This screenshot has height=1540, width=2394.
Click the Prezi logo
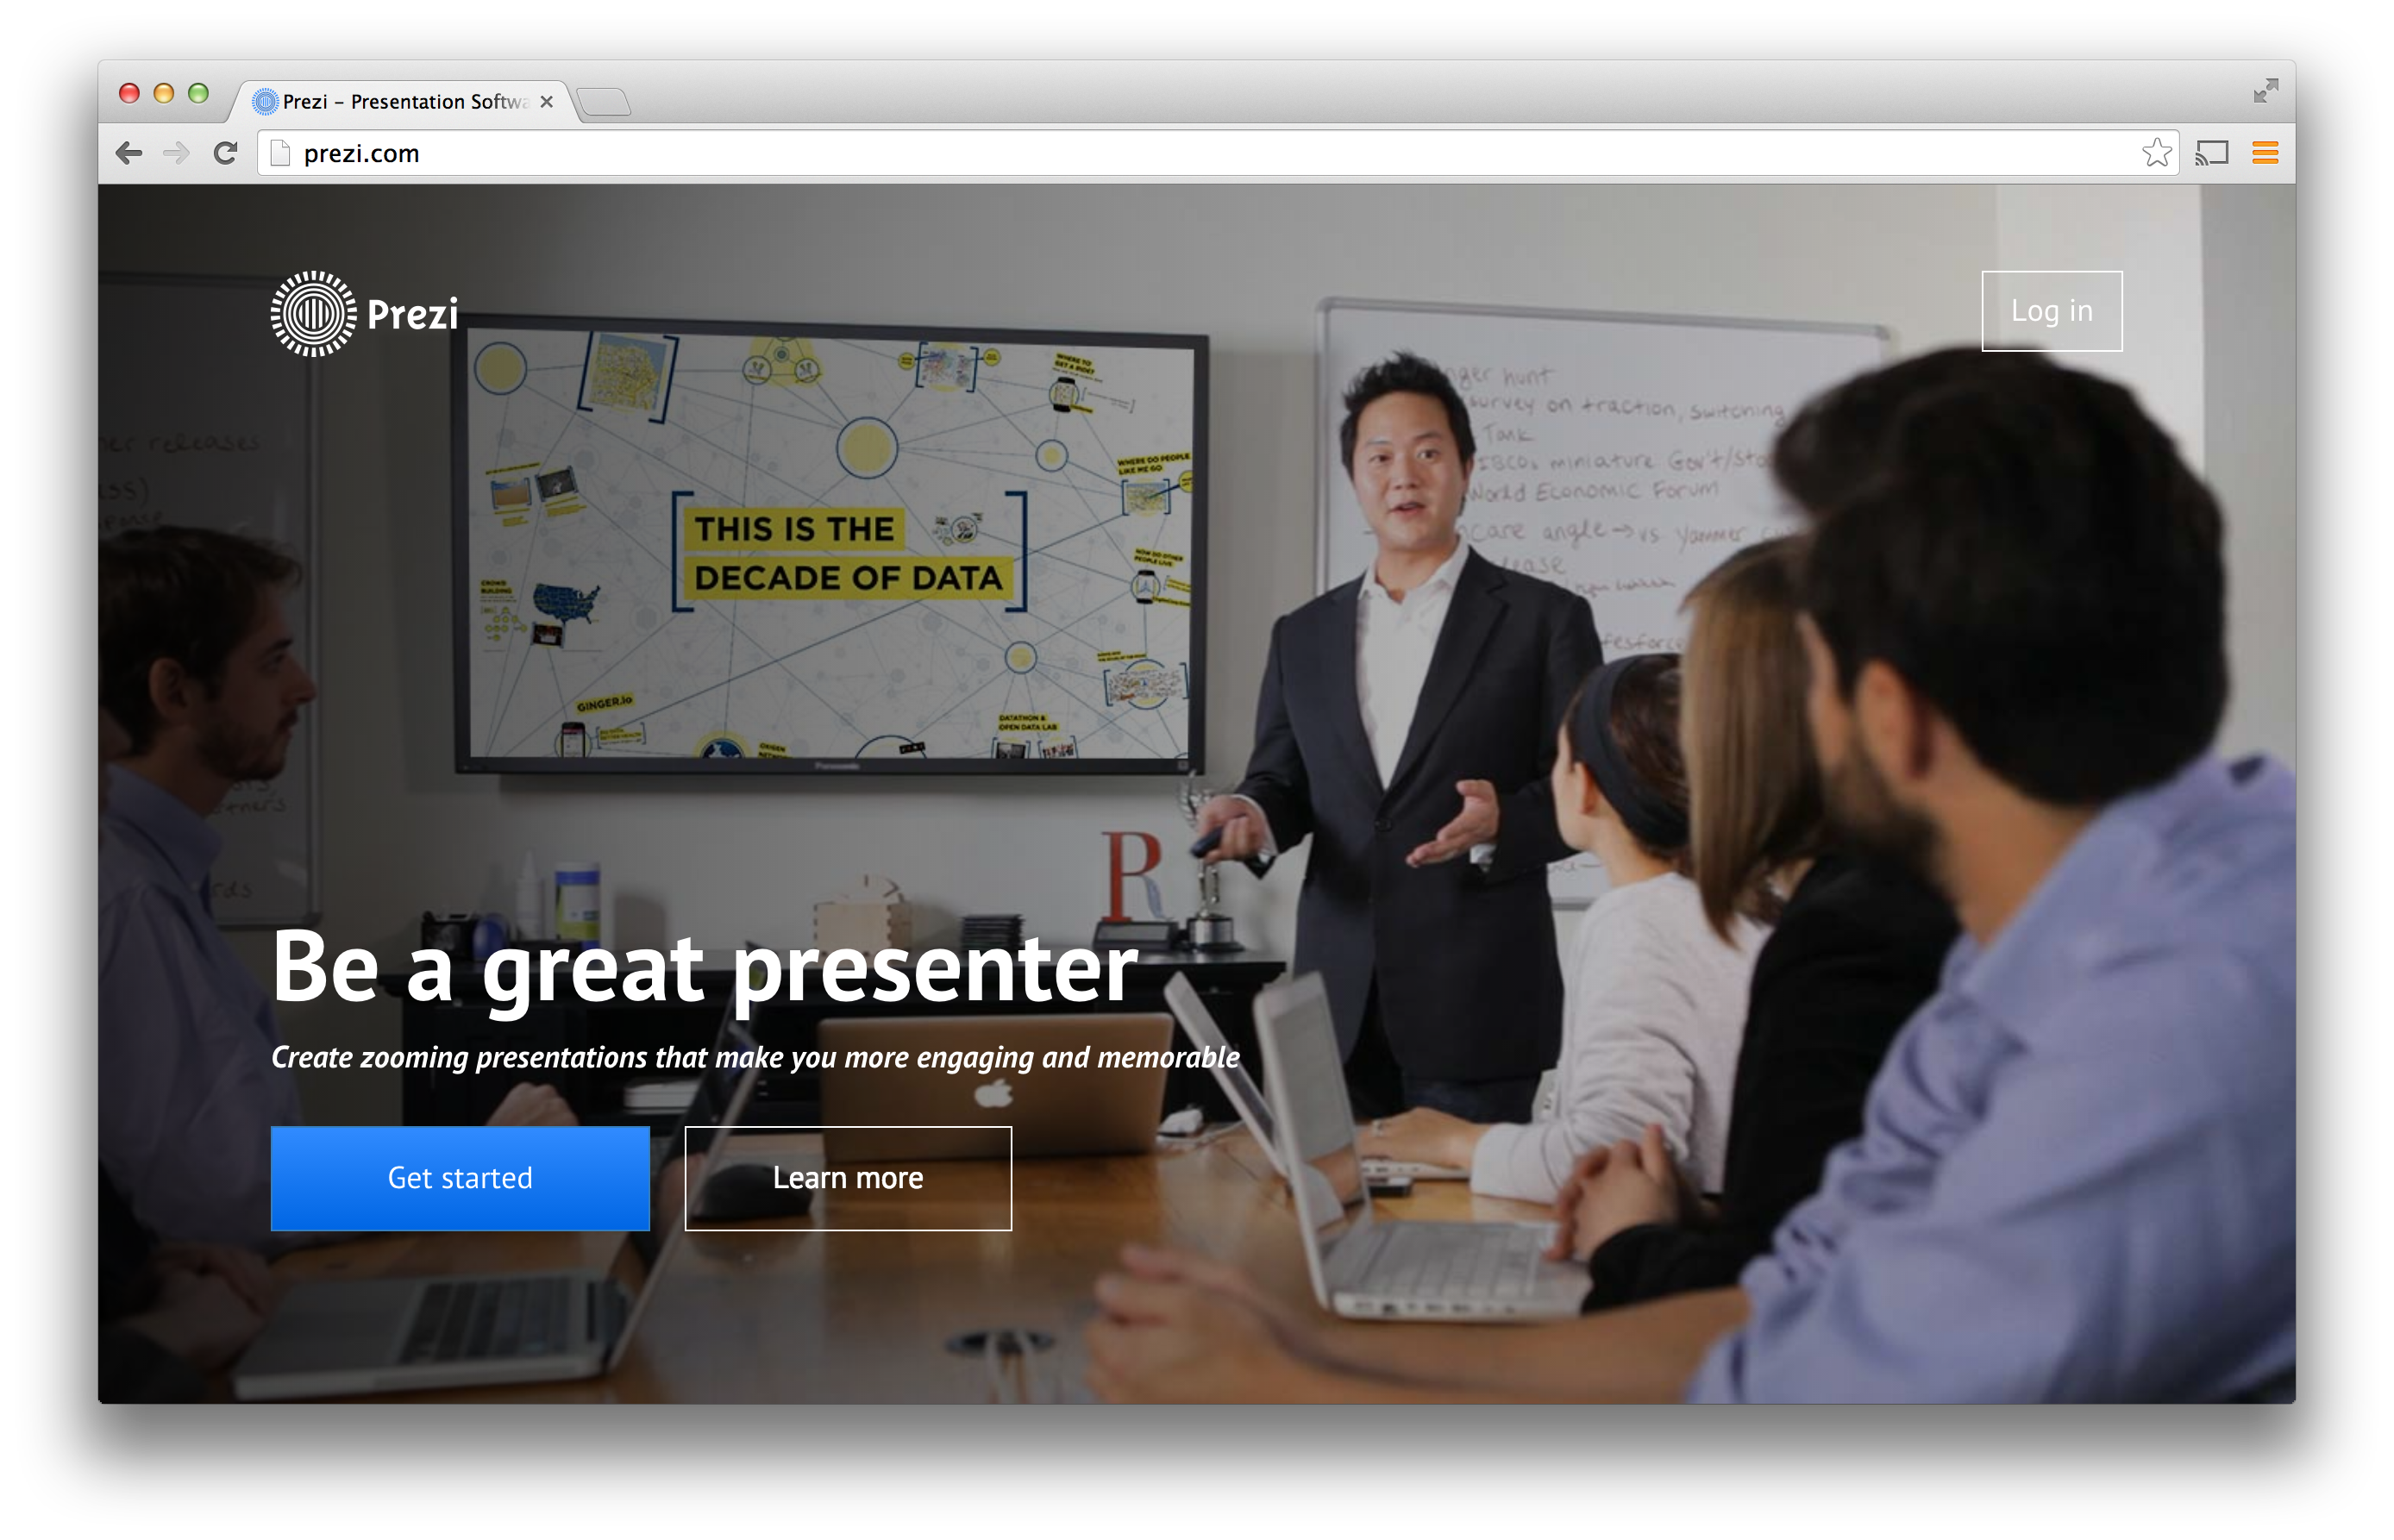tap(364, 313)
